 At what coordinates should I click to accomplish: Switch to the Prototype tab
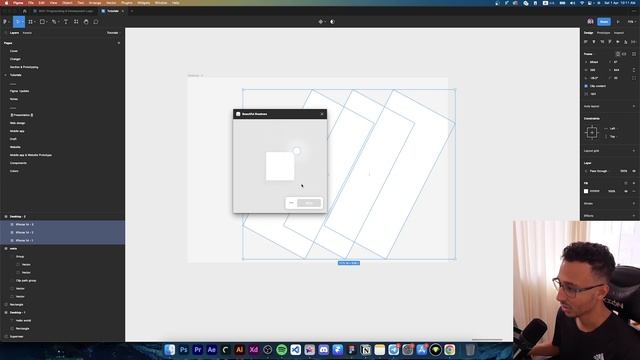pos(603,33)
